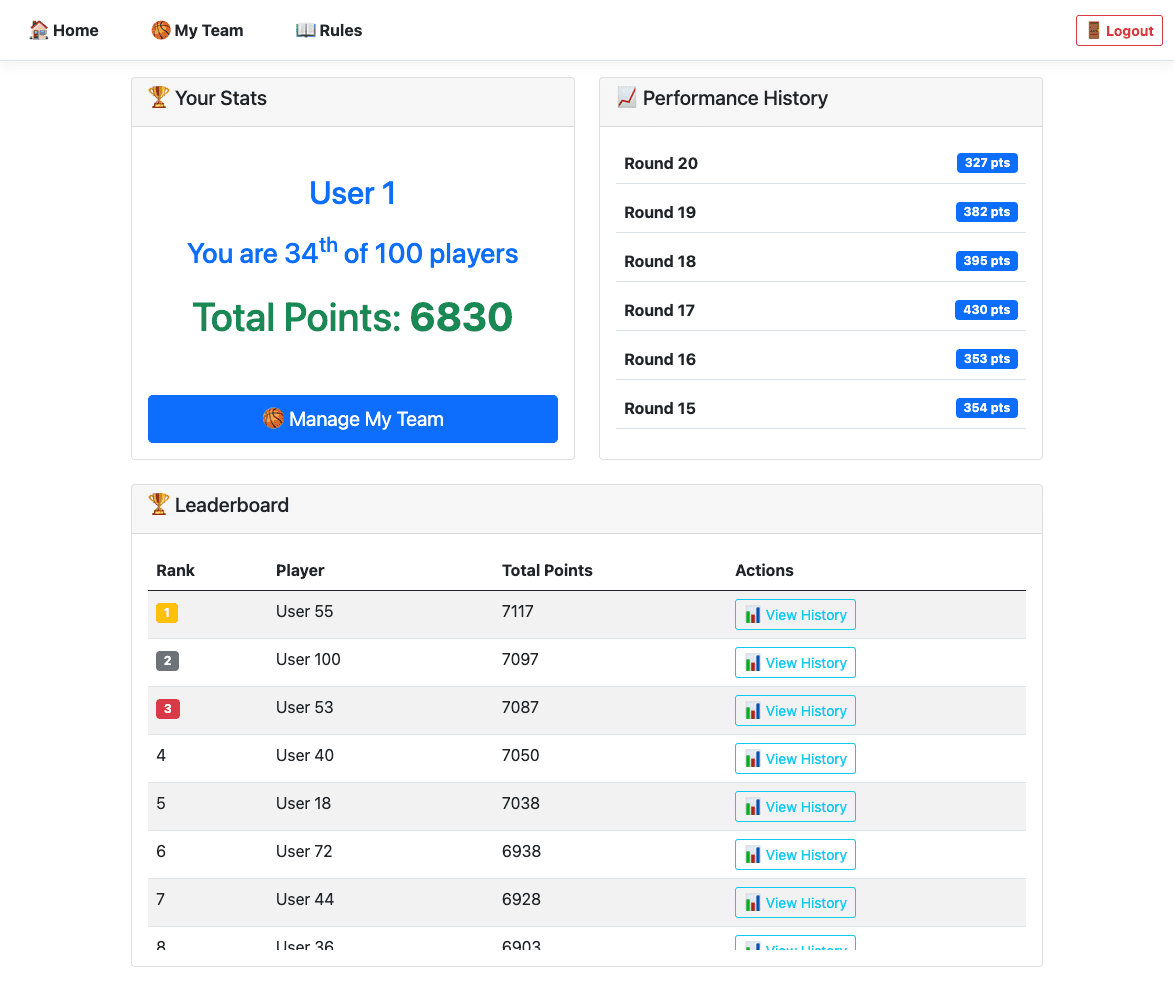Click the trophy icon in the Your Stats header

[158, 98]
